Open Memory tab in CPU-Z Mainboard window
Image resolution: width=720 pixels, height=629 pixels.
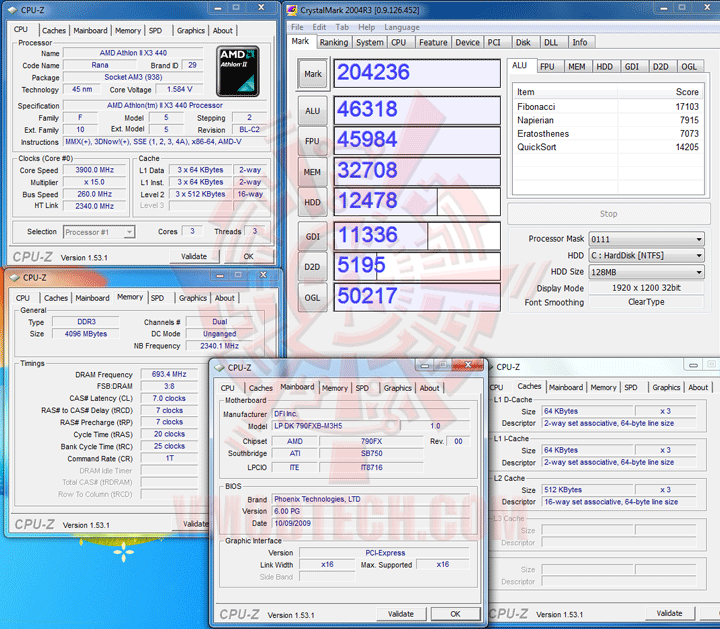[335, 388]
